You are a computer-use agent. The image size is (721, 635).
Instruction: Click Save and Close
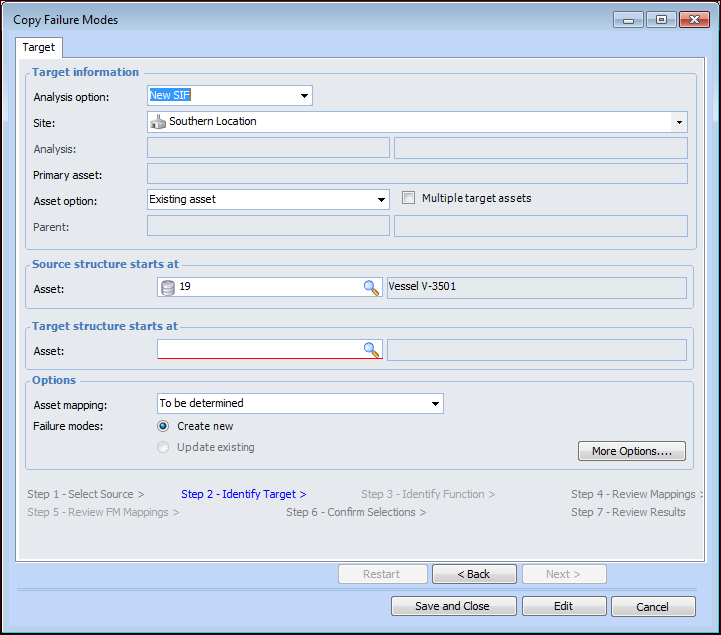point(453,606)
